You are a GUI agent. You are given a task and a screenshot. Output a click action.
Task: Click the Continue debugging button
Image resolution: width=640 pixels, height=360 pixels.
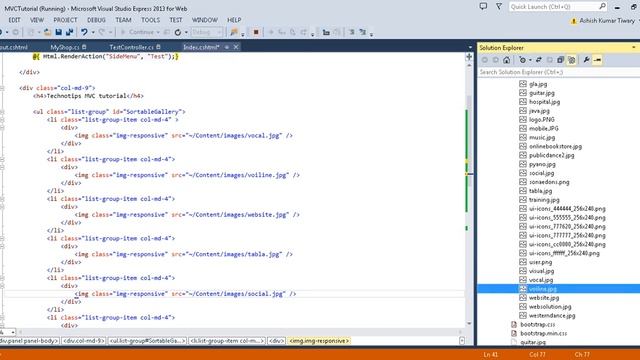[x=138, y=32]
